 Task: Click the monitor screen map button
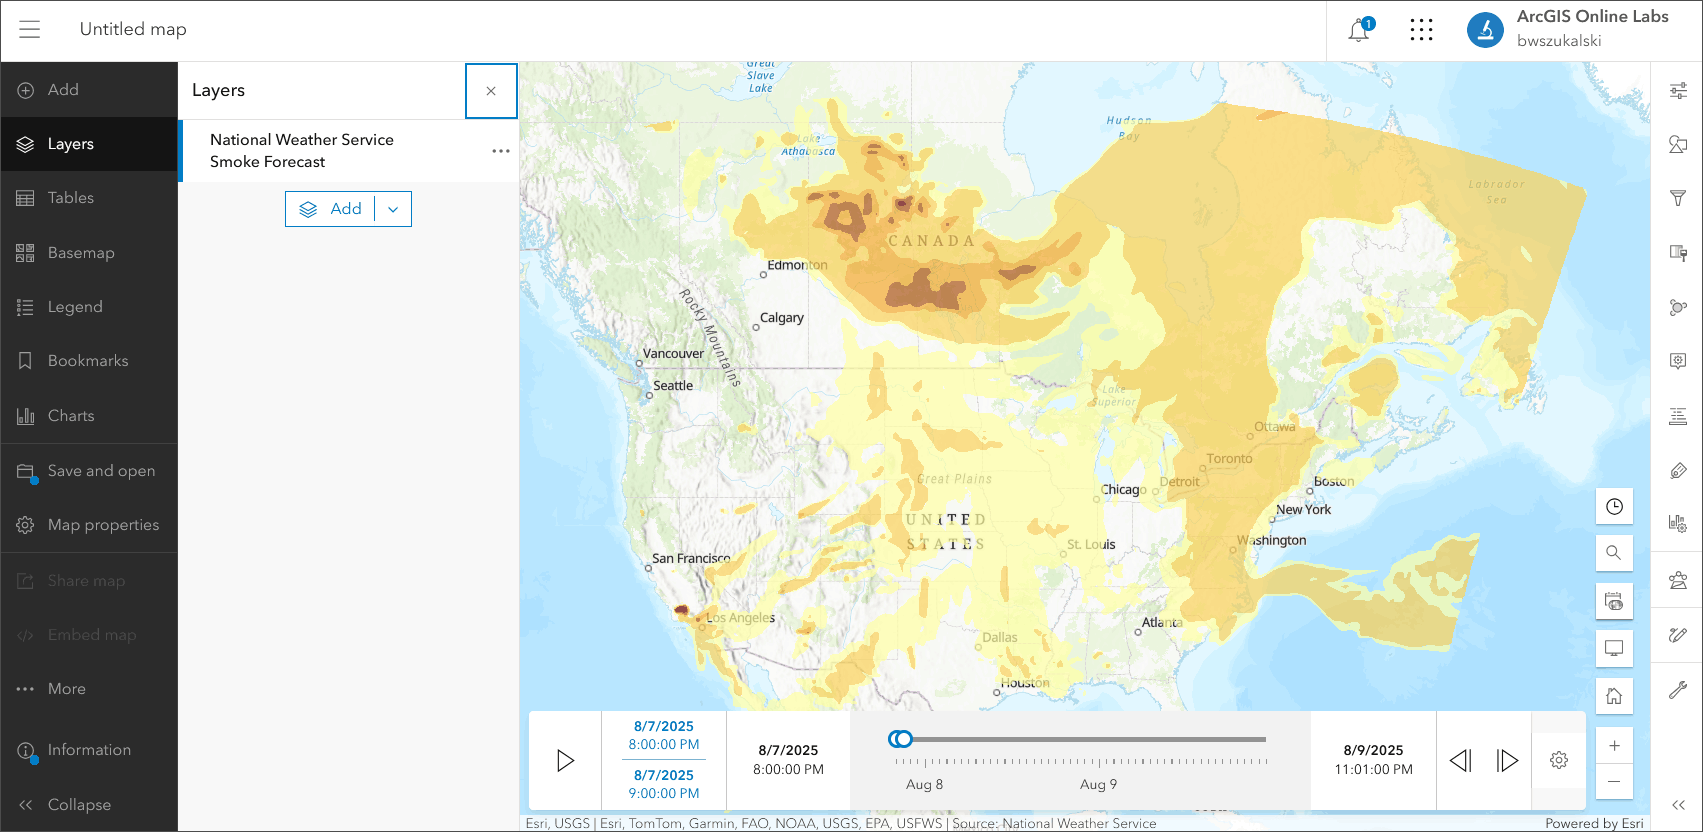(x=1614, y=648)
